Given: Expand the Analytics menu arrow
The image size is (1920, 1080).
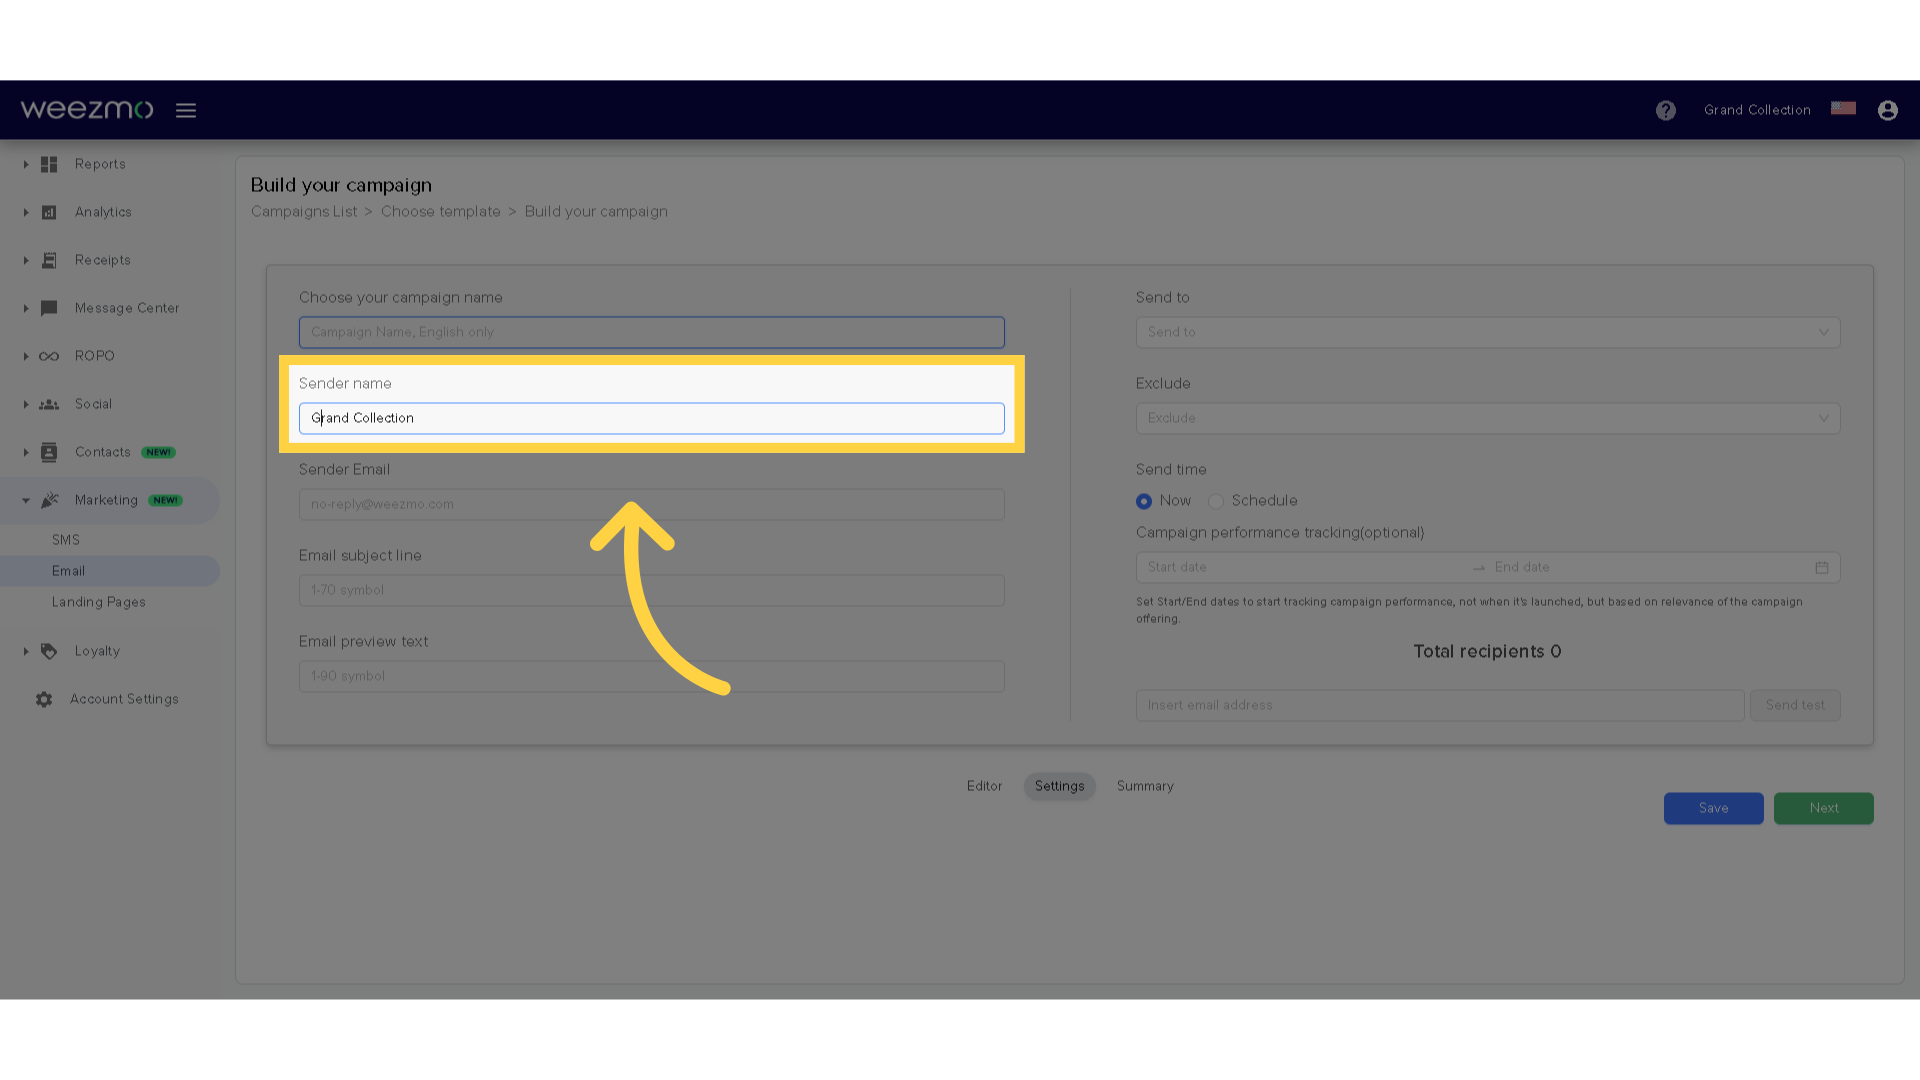Looking at the screenshot, I should [x=26, y=212].
